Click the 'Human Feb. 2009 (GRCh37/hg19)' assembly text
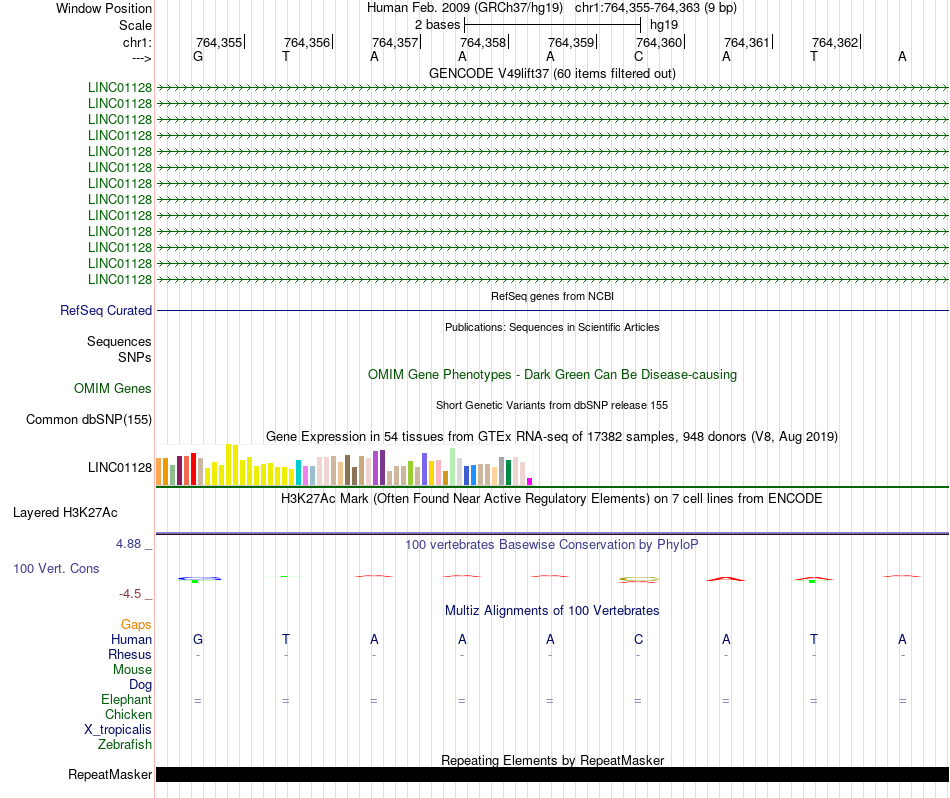Viewport: 950px width, 798px height. pos(465,8)
